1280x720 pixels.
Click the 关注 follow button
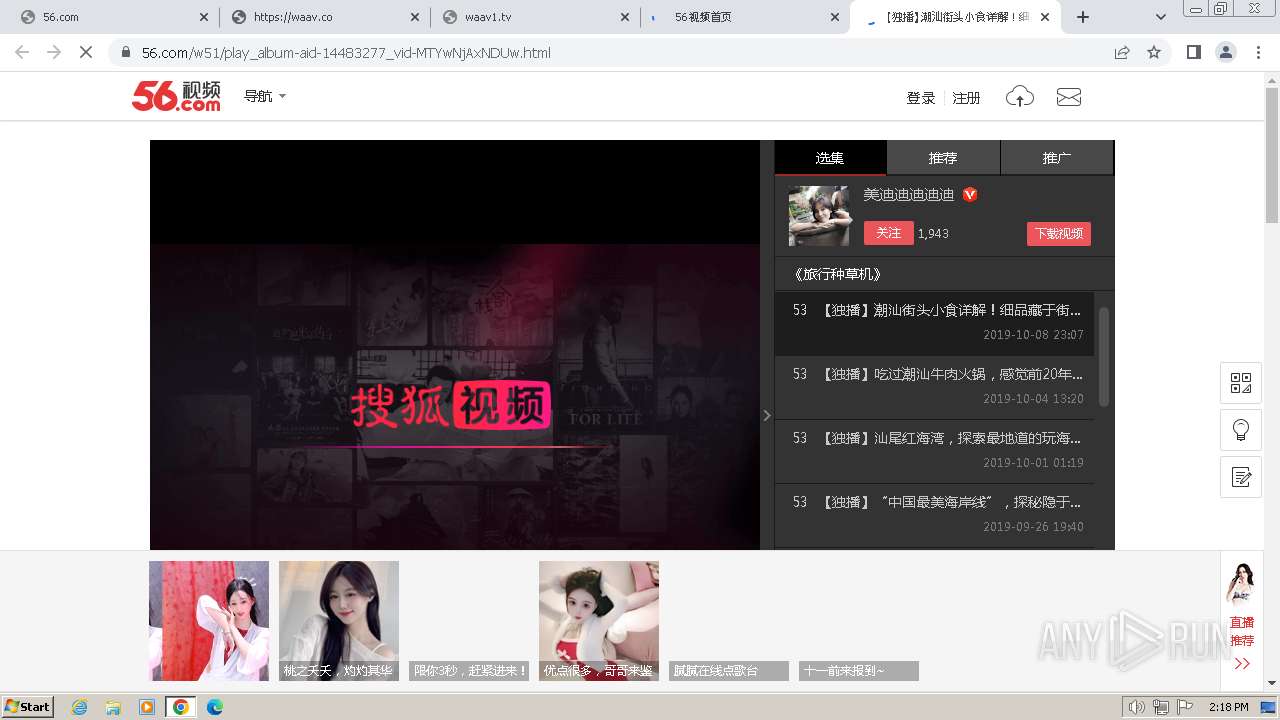point(888,233)
